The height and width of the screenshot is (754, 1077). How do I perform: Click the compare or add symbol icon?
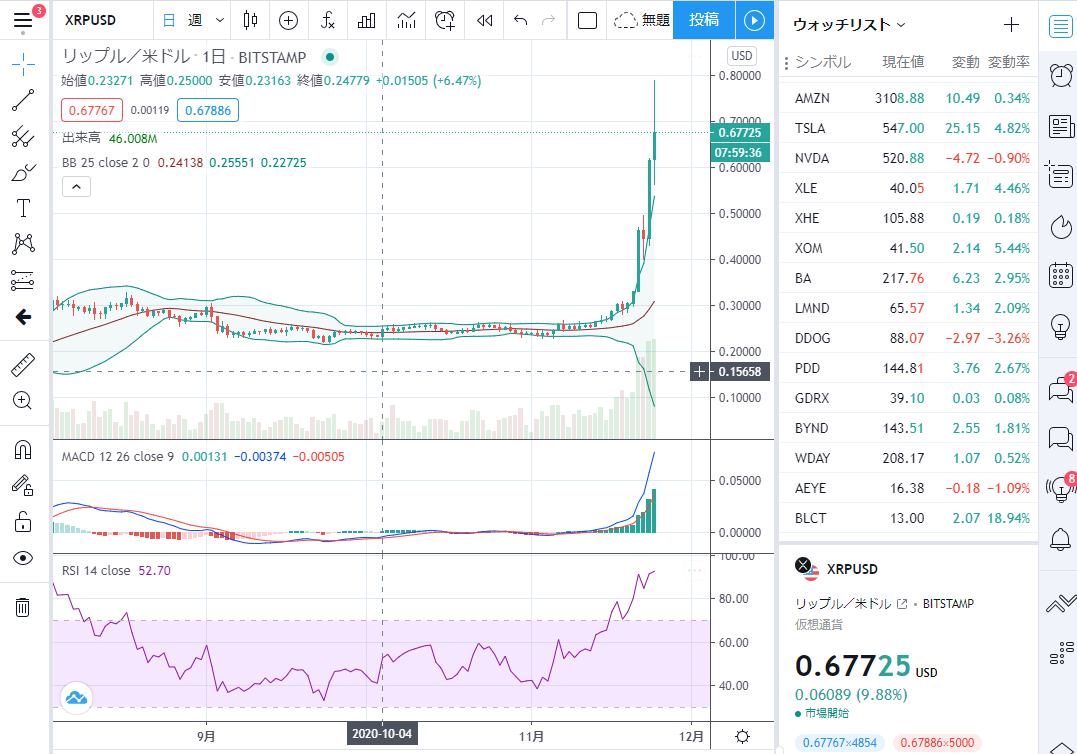tap(288, 20)
